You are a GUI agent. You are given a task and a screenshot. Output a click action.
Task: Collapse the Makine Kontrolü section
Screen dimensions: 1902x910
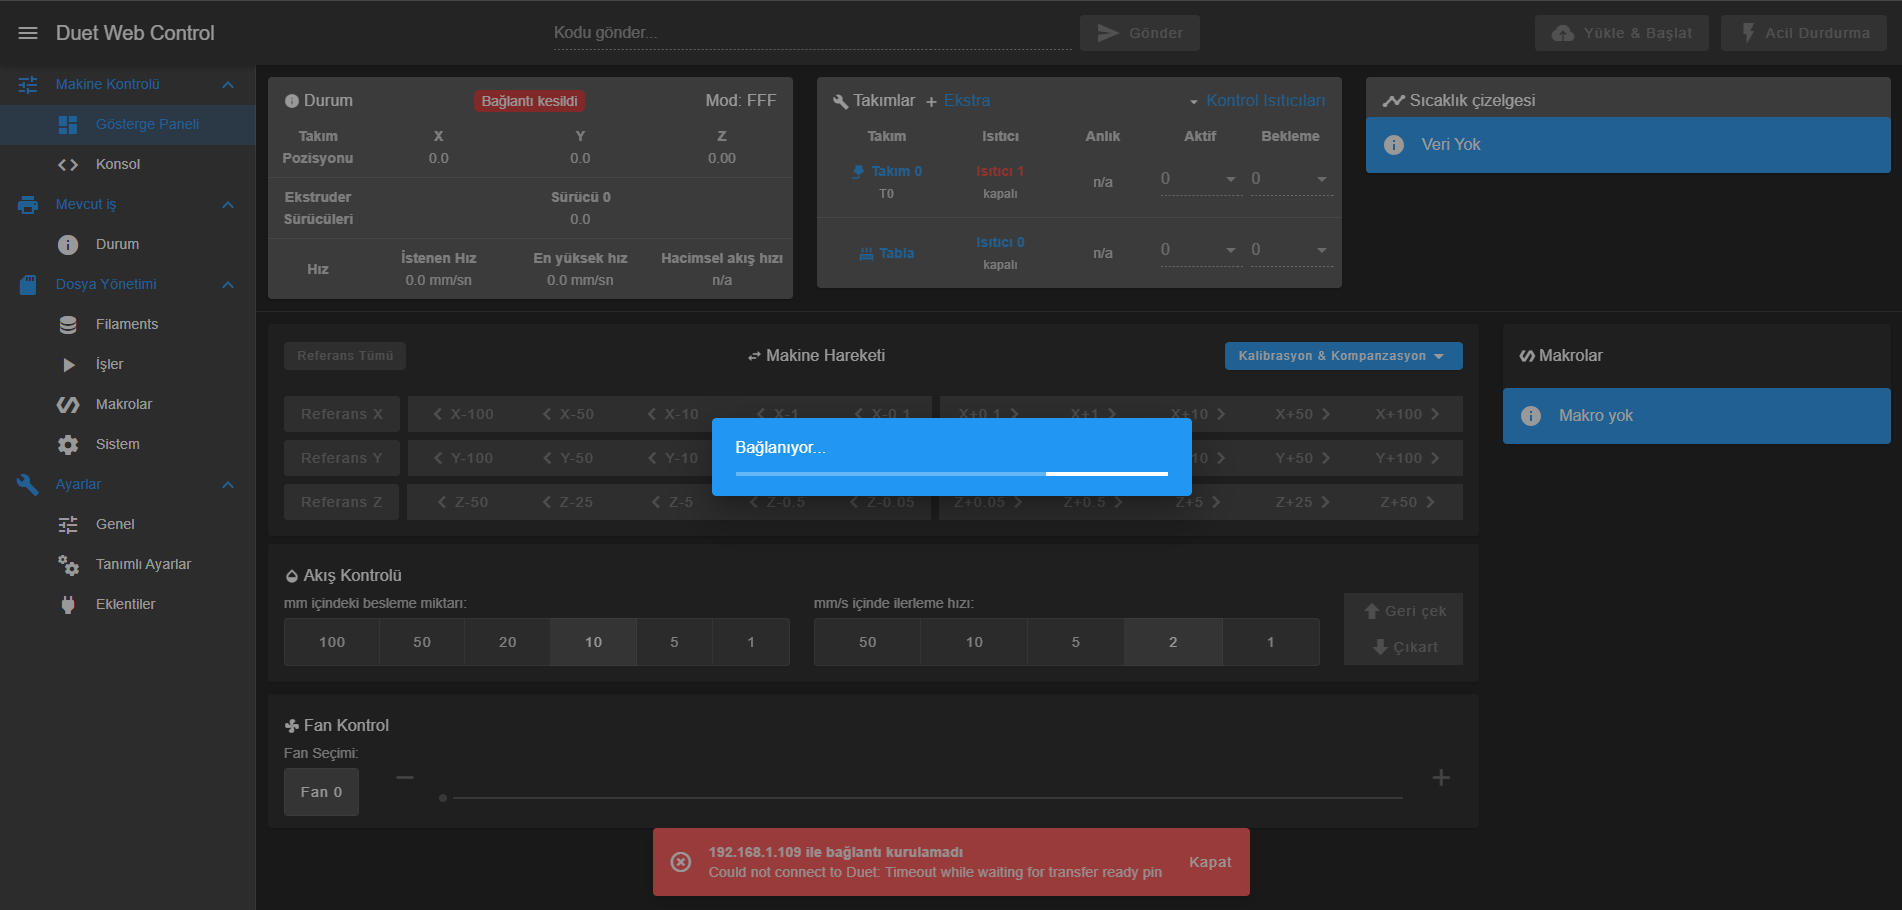[228, 85]
